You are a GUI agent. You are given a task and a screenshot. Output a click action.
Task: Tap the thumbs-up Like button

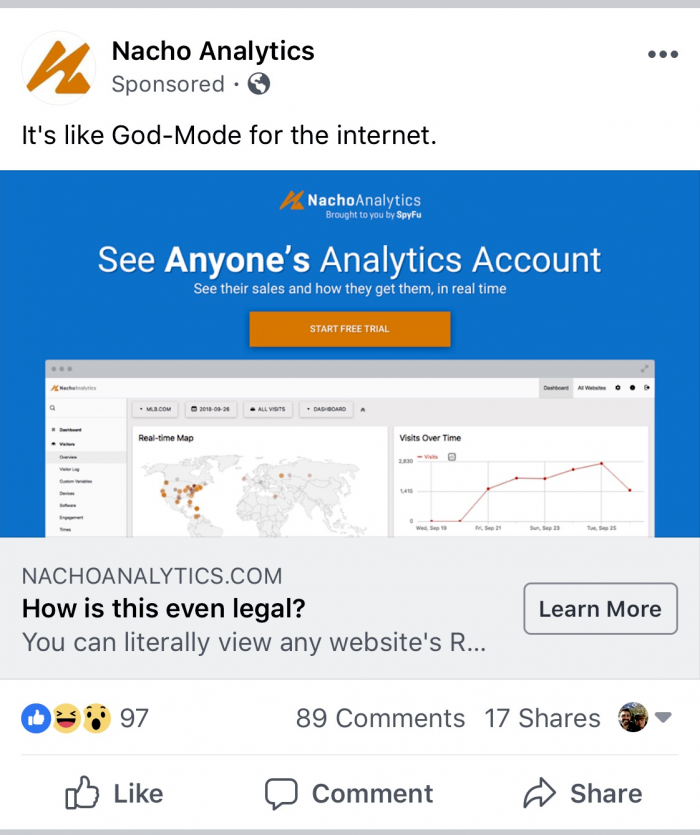coord(114,794)
